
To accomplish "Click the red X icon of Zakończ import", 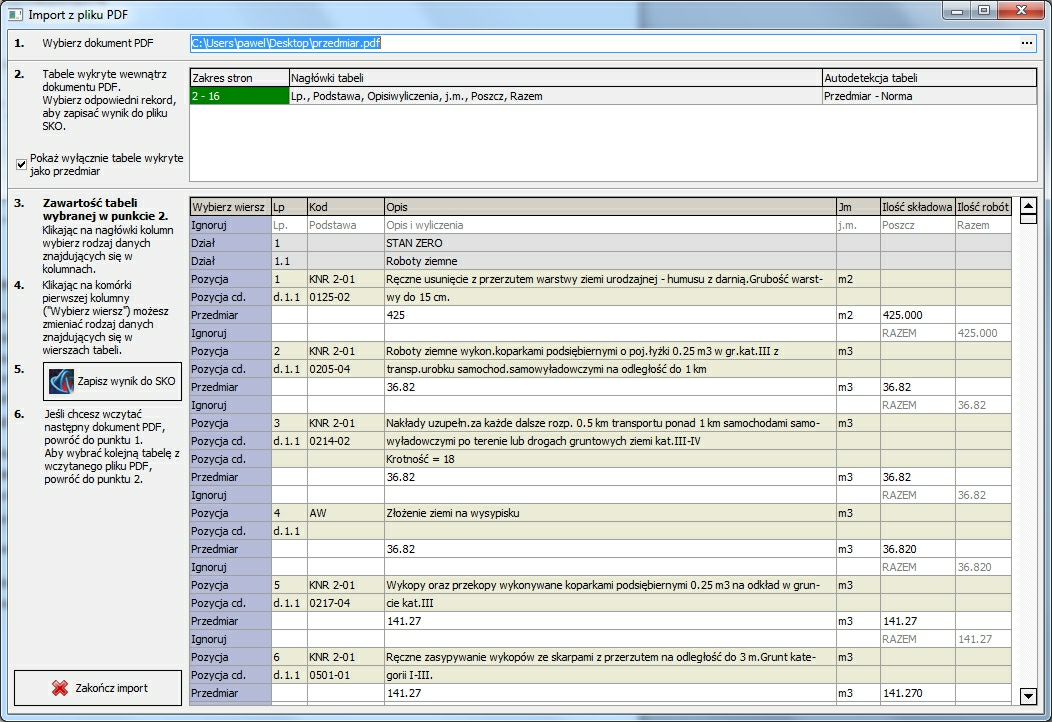I will [x=60, y=688].
